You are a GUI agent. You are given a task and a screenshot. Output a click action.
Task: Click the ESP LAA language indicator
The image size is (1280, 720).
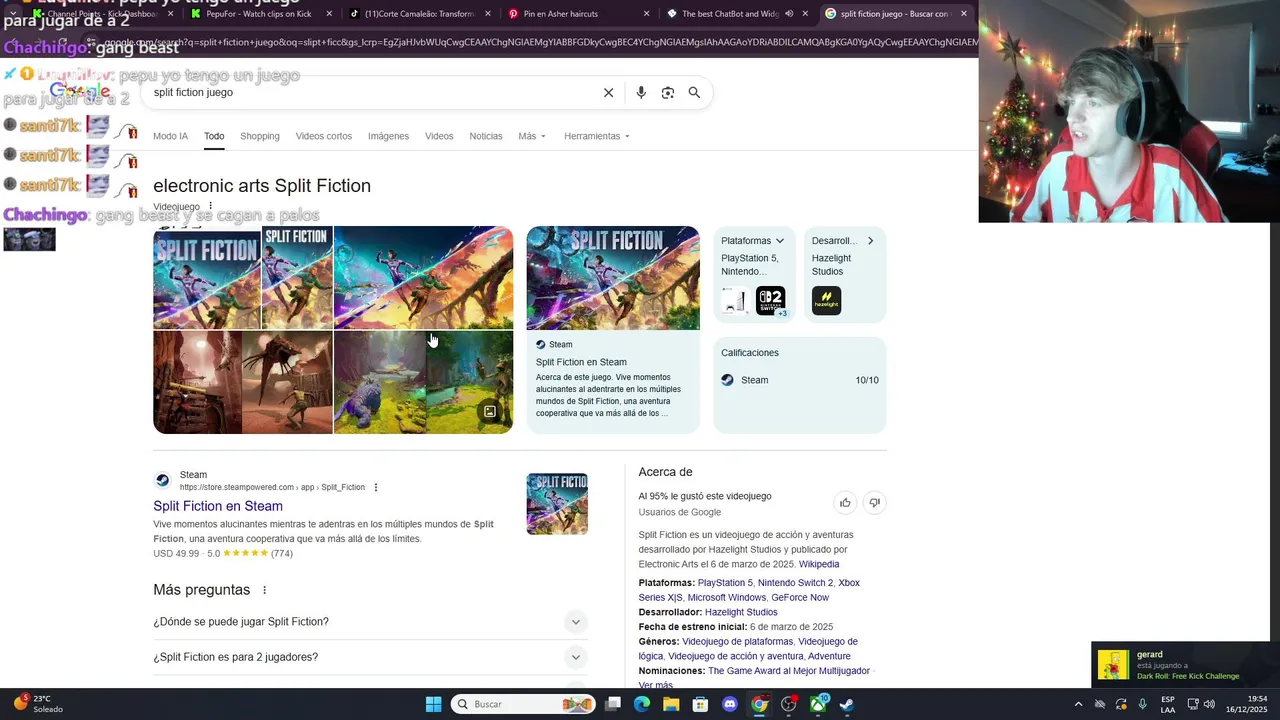pyautogui.click(x=1168, y=704)
